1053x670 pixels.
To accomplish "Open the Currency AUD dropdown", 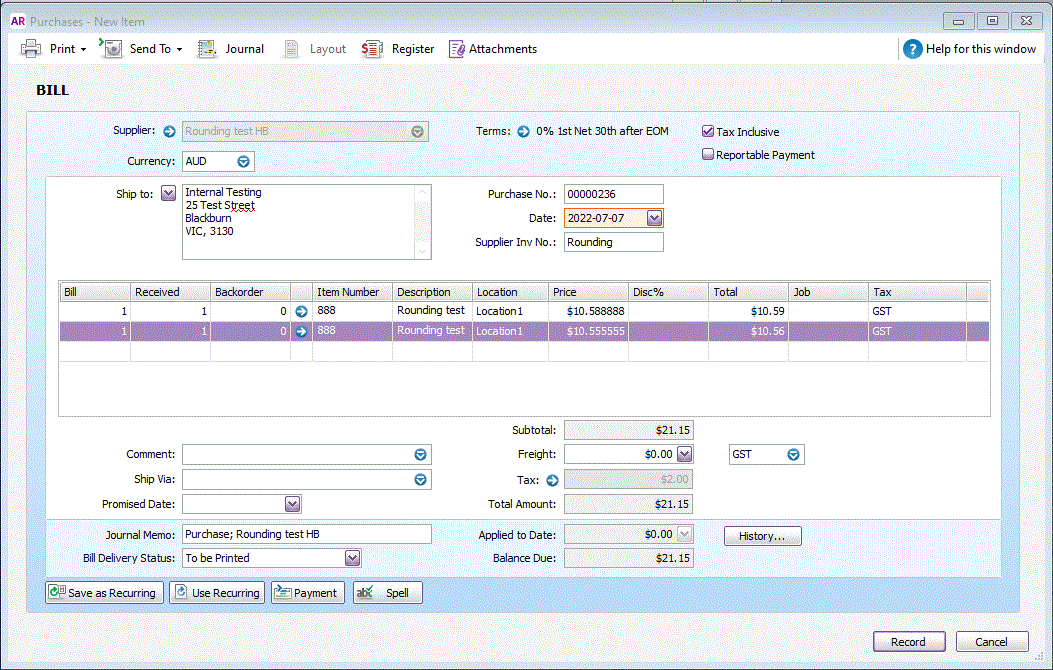I will (244, 162).
